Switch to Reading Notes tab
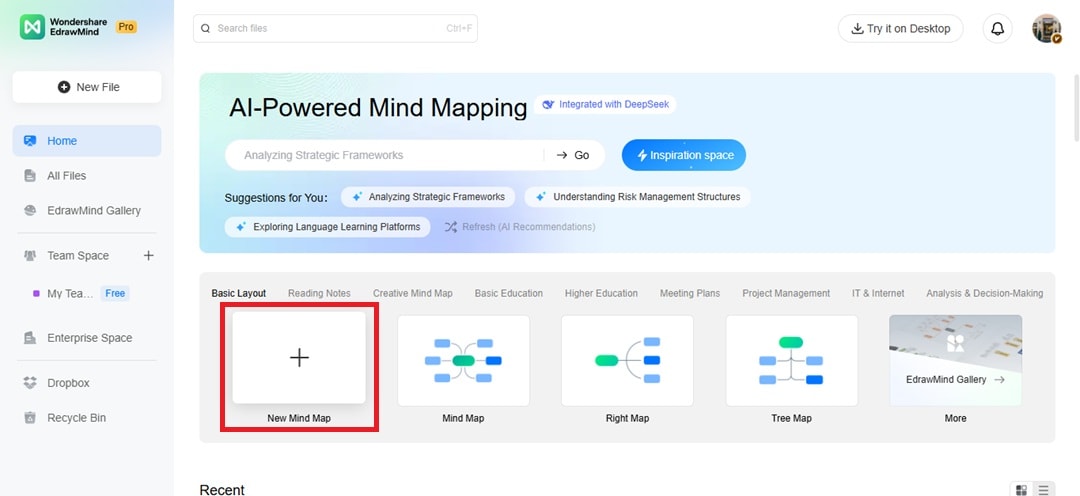The width and height of the screenshot is (1080, 496). (x=320, y=293)
